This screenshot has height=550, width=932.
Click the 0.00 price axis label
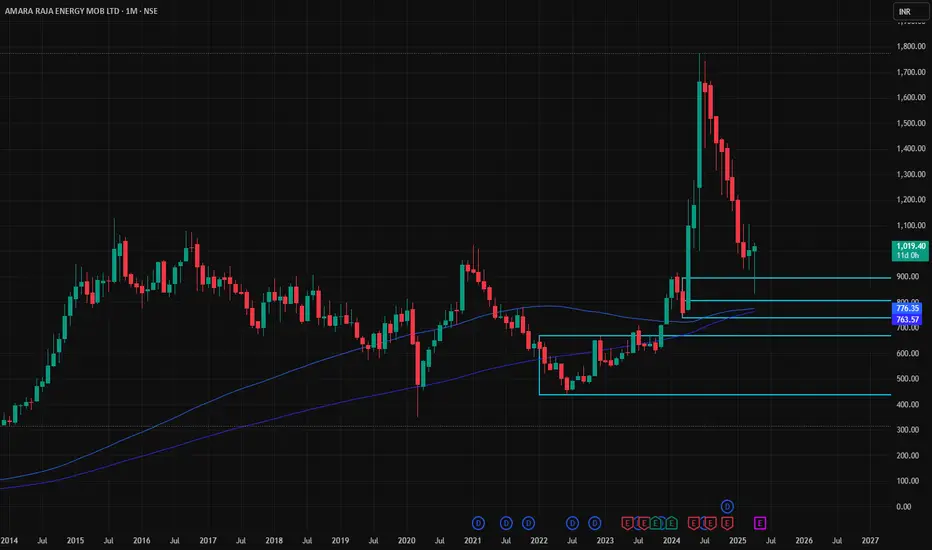tap(903, 507)
